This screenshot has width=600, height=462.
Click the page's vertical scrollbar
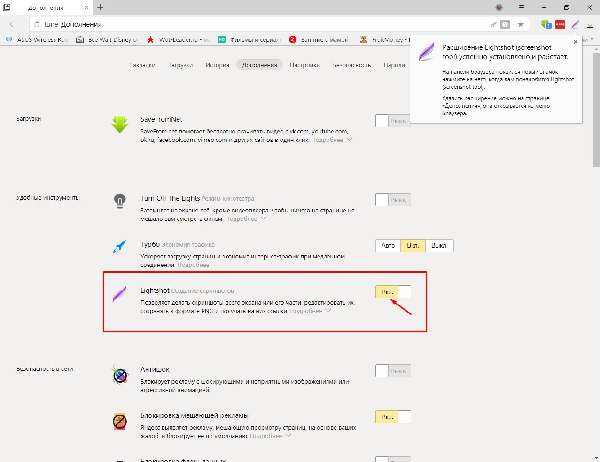pyautogui.click(x=595, y=250)
